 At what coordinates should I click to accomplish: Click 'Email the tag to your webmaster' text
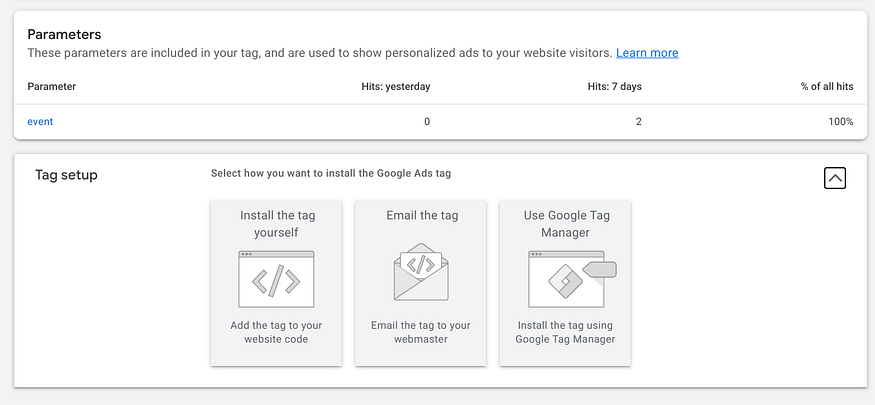[421, 332]
